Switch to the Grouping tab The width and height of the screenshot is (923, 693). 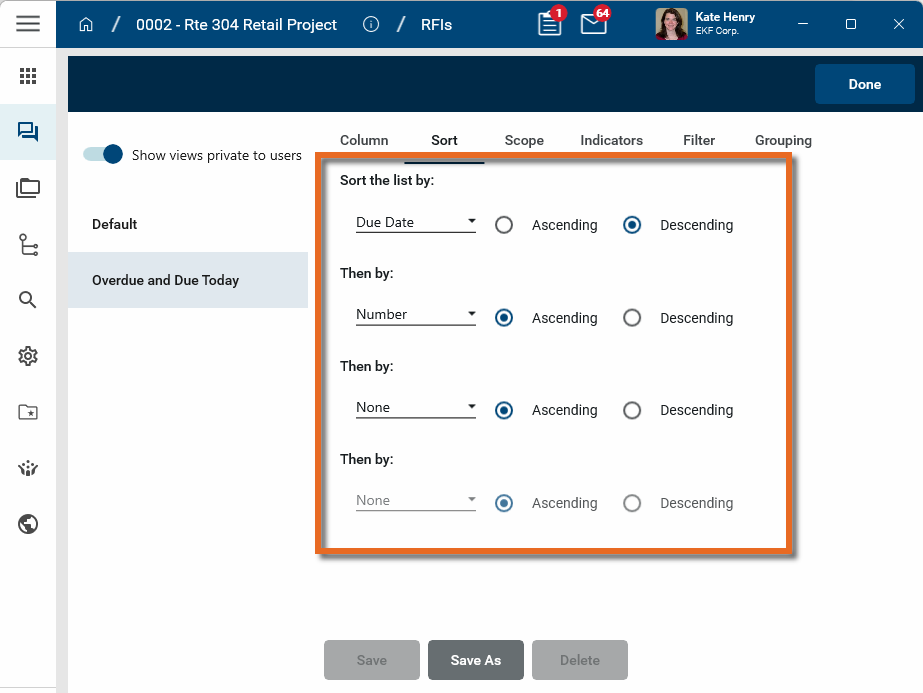[x=783, y=140]
